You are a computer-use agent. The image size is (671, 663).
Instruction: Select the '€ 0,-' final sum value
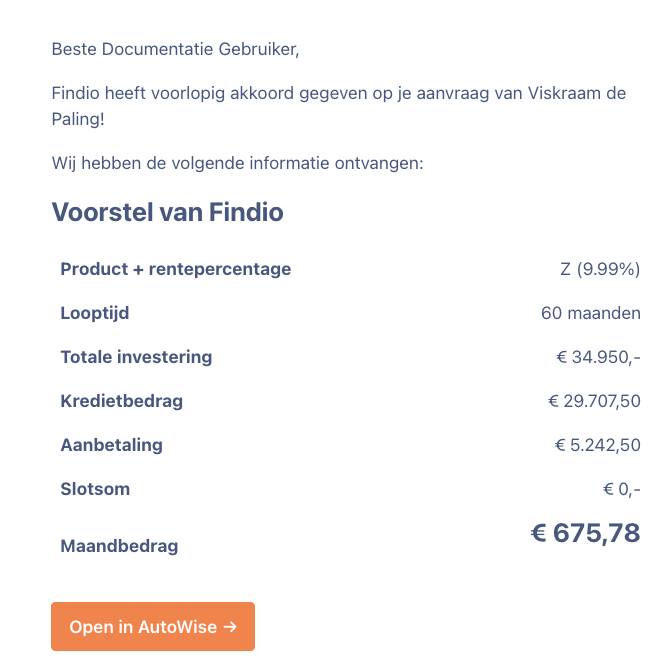pyautogui.click(x=621, y=489)
